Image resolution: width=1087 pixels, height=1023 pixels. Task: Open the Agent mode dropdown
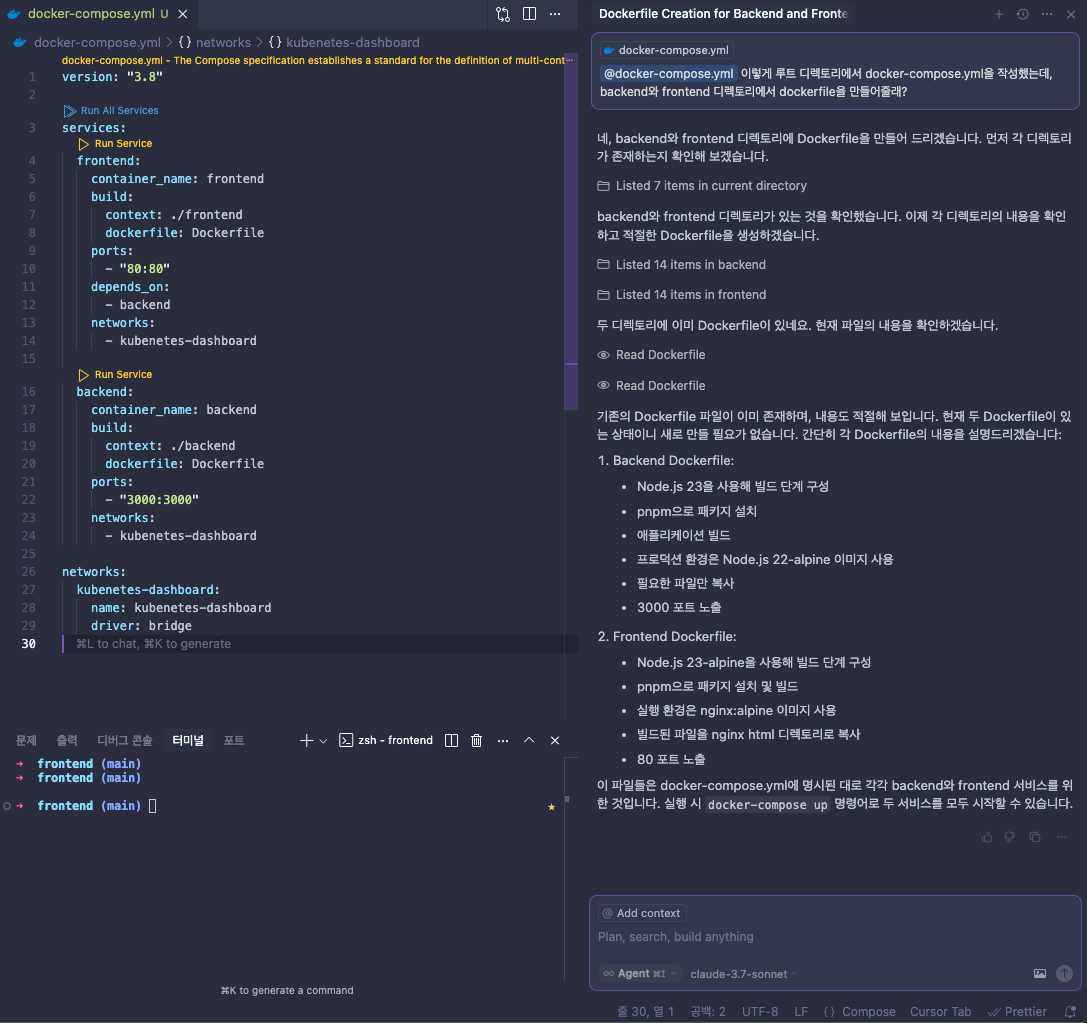click(x=640, y=974)
